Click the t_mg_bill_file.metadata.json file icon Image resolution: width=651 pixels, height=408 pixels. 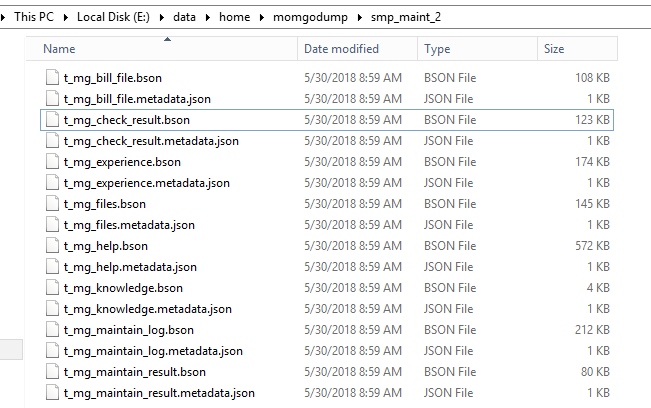(52, 99)
